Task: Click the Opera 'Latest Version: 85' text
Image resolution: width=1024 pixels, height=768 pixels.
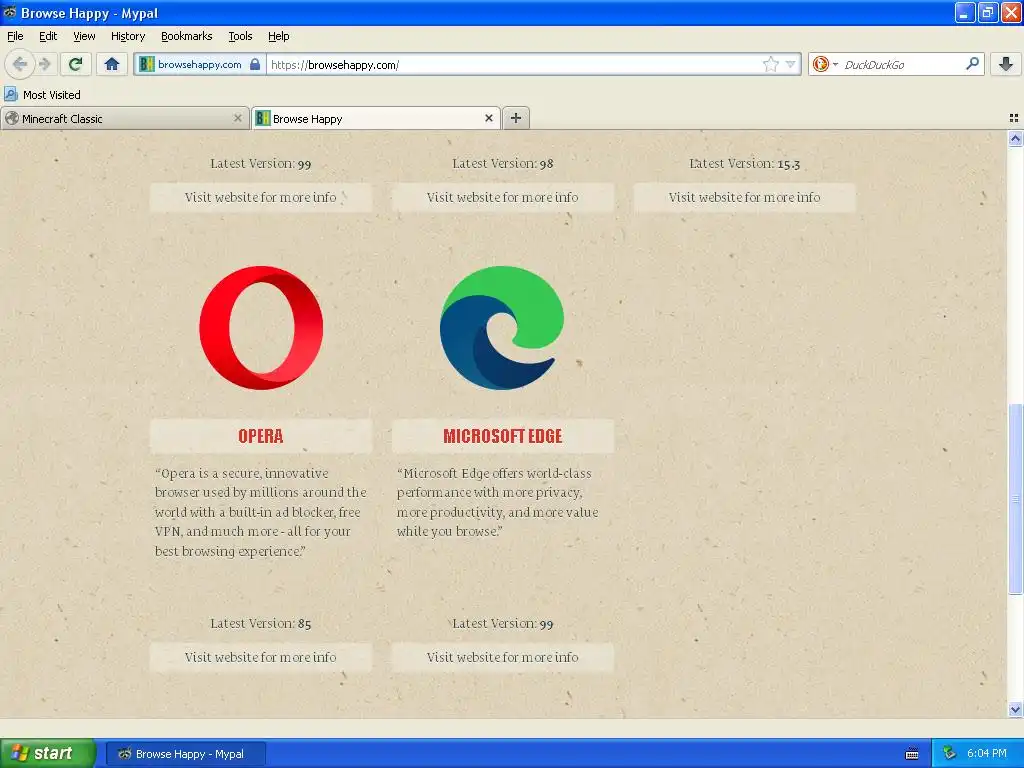Action: pos(261,624)
